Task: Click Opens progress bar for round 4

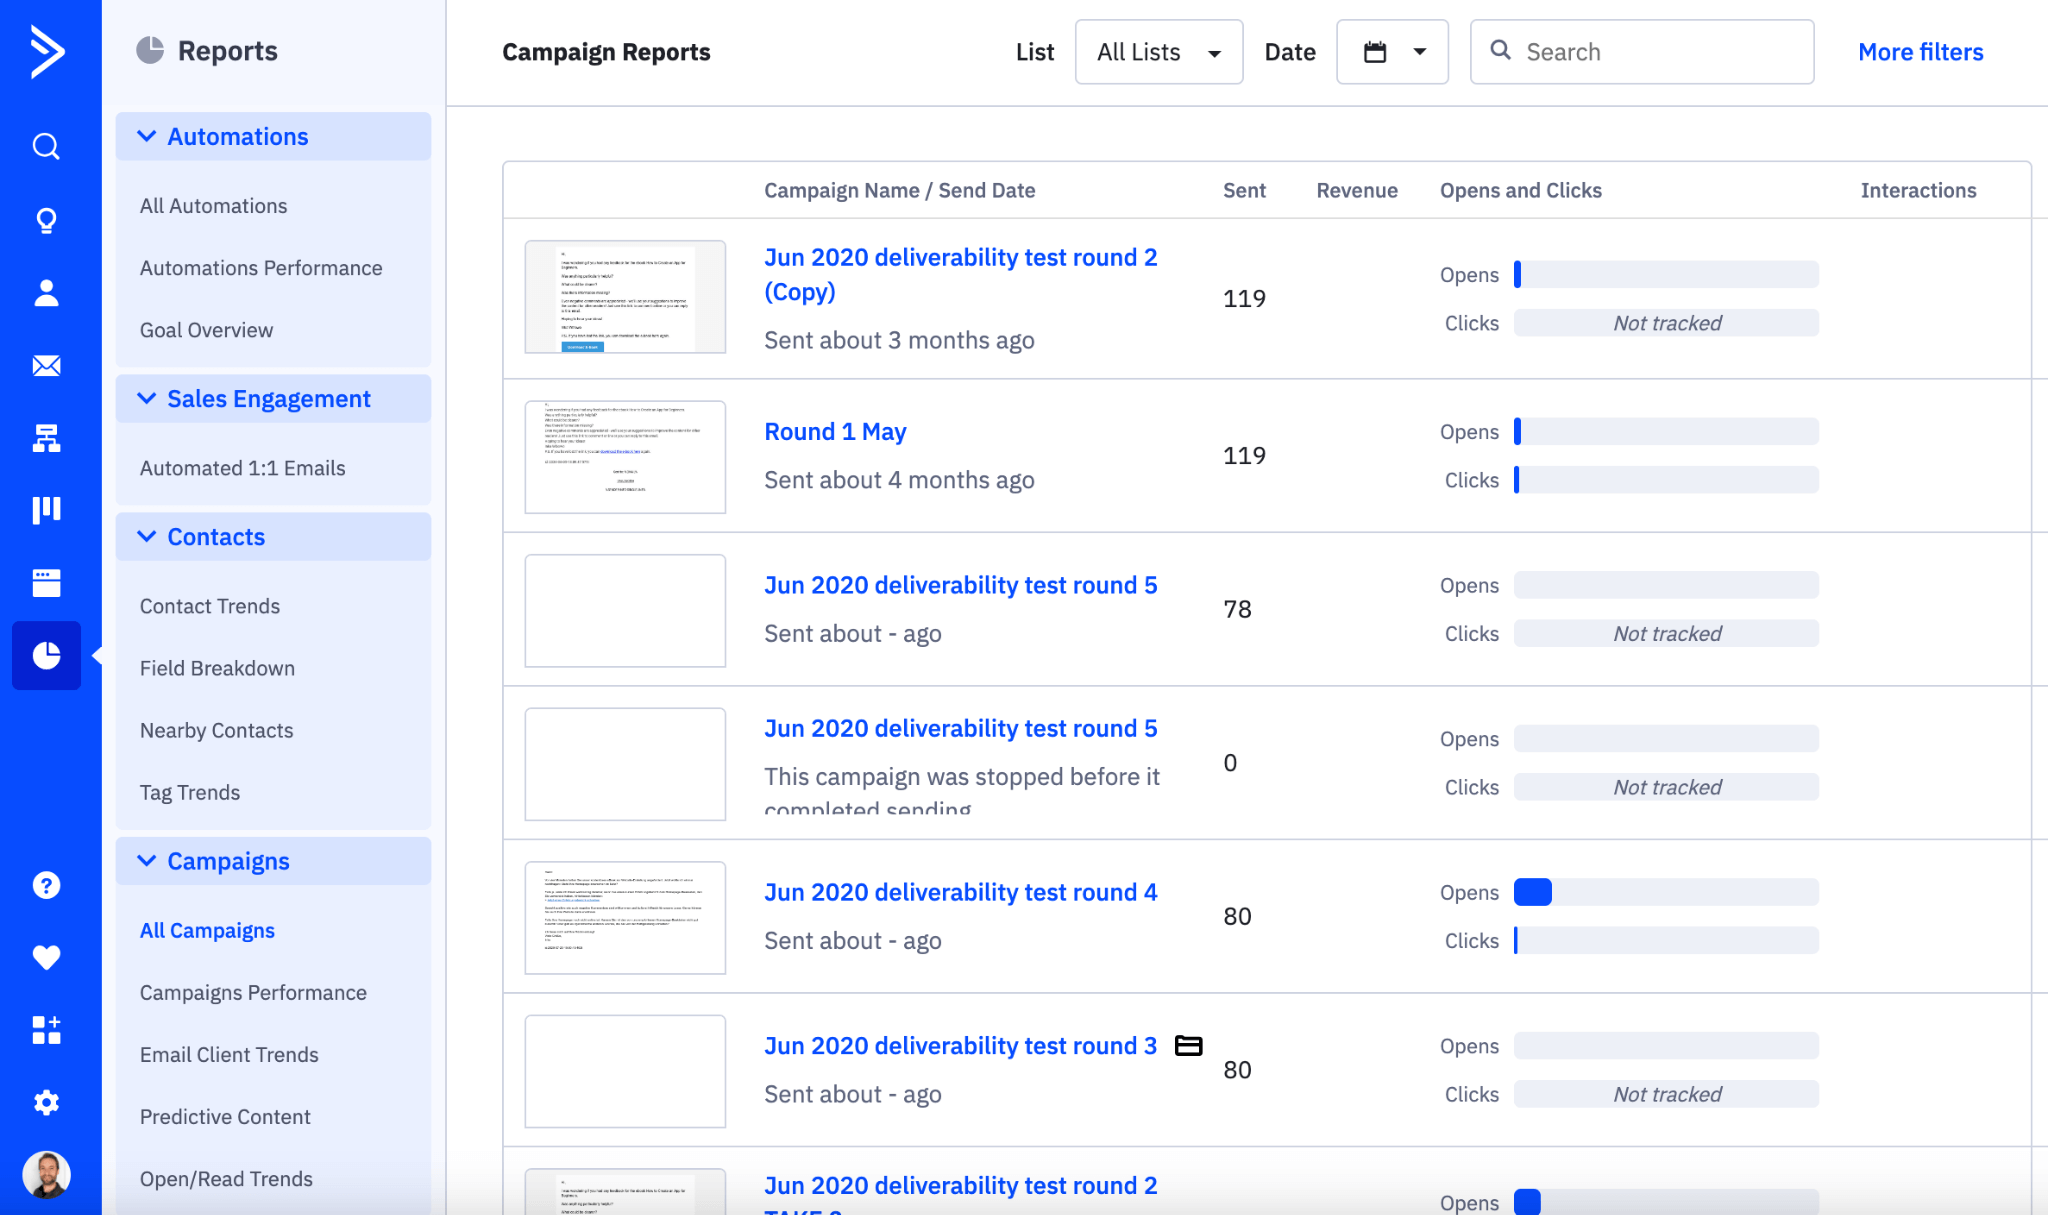Action: point(1666,892)
